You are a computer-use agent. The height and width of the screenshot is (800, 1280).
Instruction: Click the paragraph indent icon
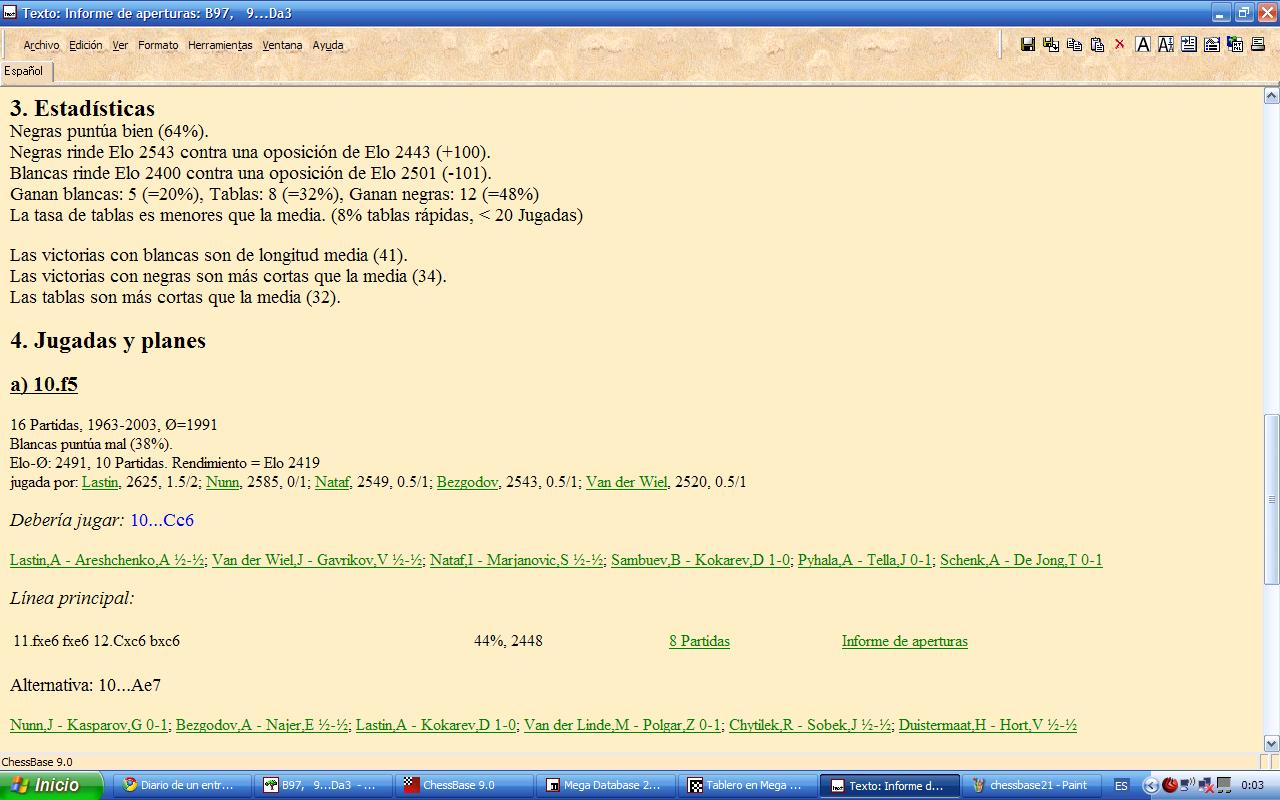pyautogui.click(x=1188, y=44)
